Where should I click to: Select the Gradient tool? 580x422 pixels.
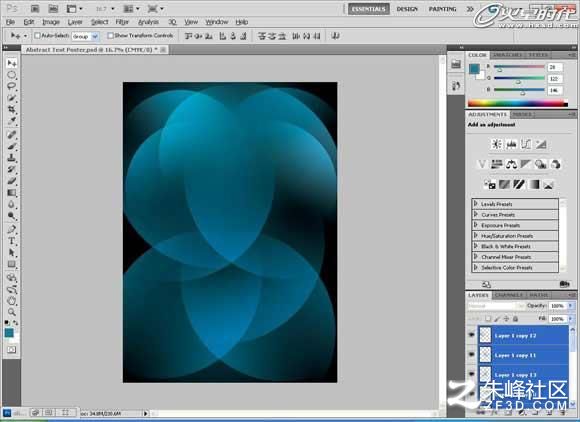pos(12,193)
